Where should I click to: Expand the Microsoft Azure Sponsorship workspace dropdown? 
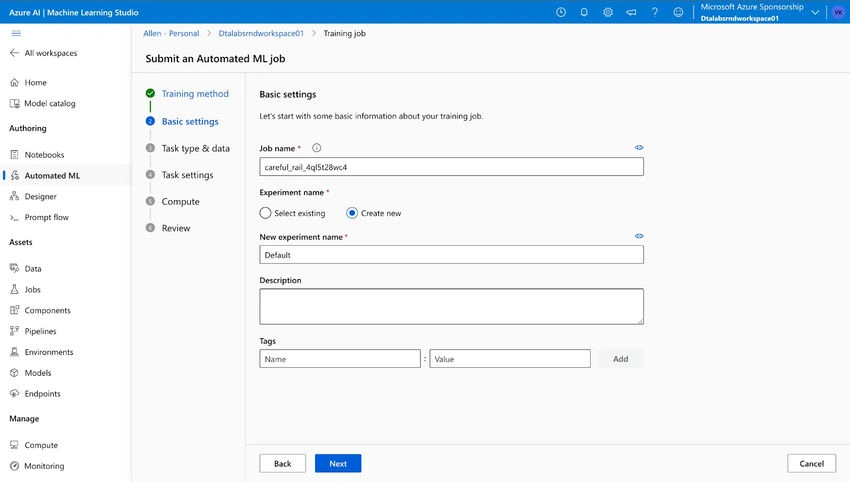click(815, 12)
